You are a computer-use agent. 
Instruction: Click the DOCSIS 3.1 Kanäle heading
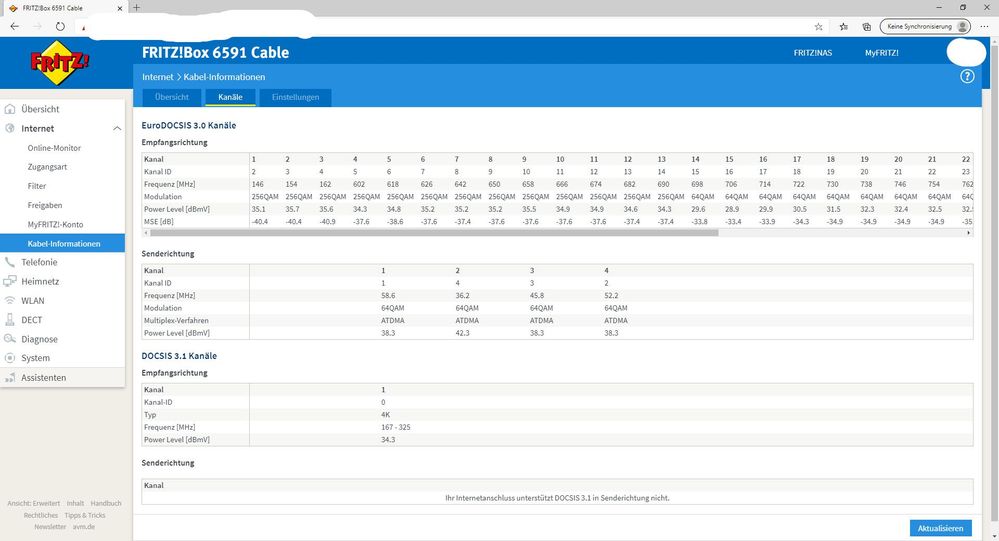[179, 356]
